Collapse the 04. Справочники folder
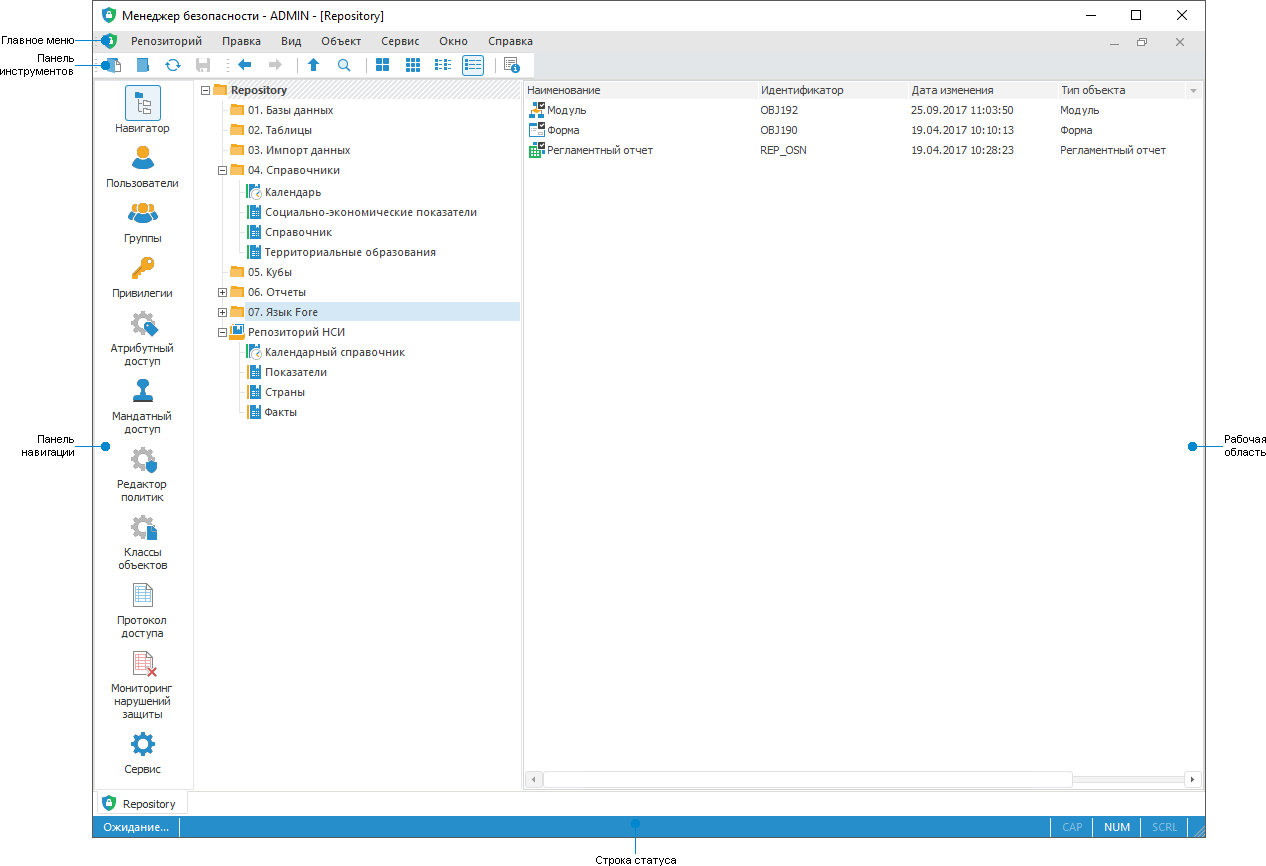Screen dimensions: 1266x866 222,170
